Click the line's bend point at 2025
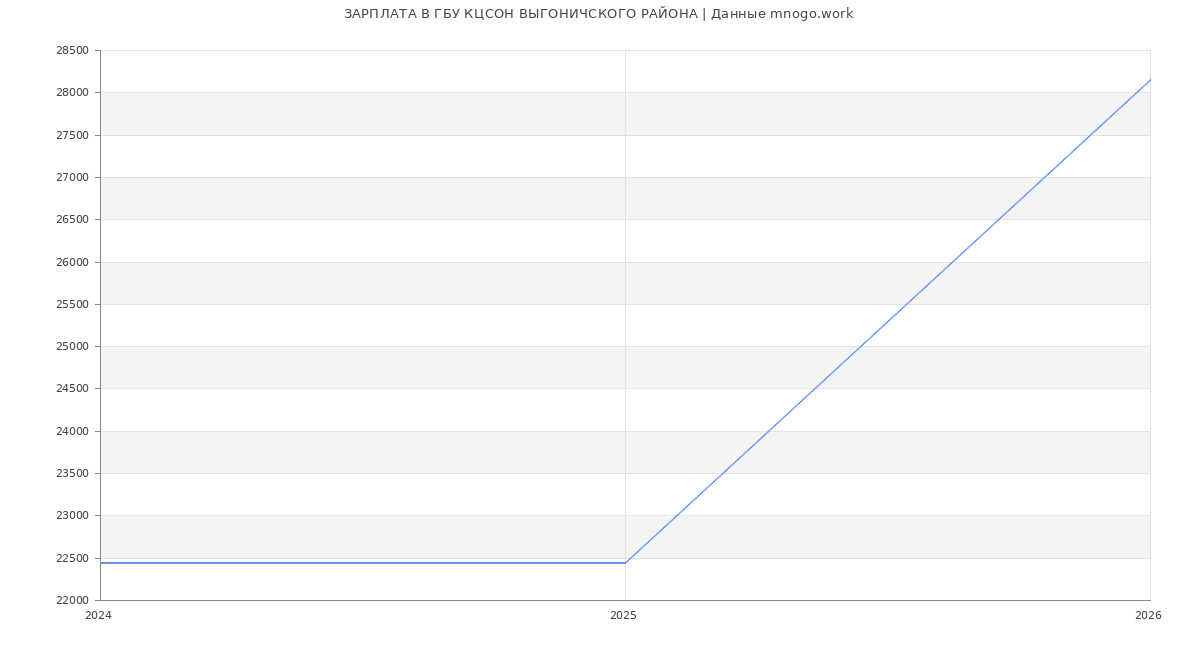 pos(625,563)
